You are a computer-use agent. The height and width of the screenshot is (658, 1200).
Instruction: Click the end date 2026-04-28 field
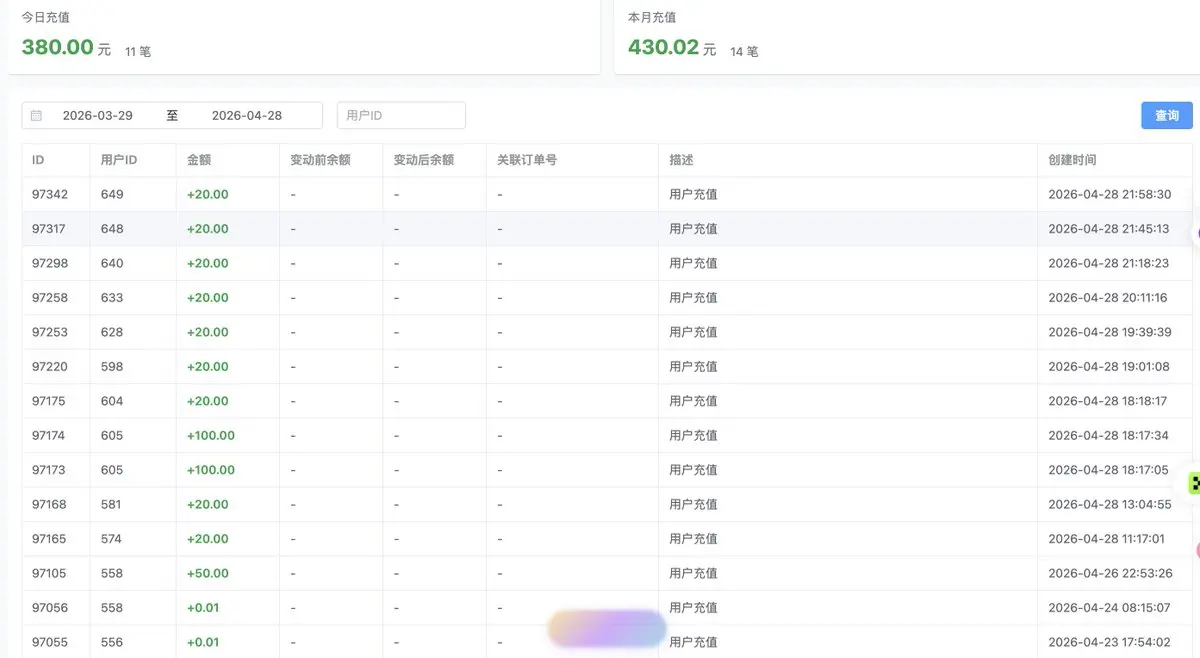[x=247, y=115]
